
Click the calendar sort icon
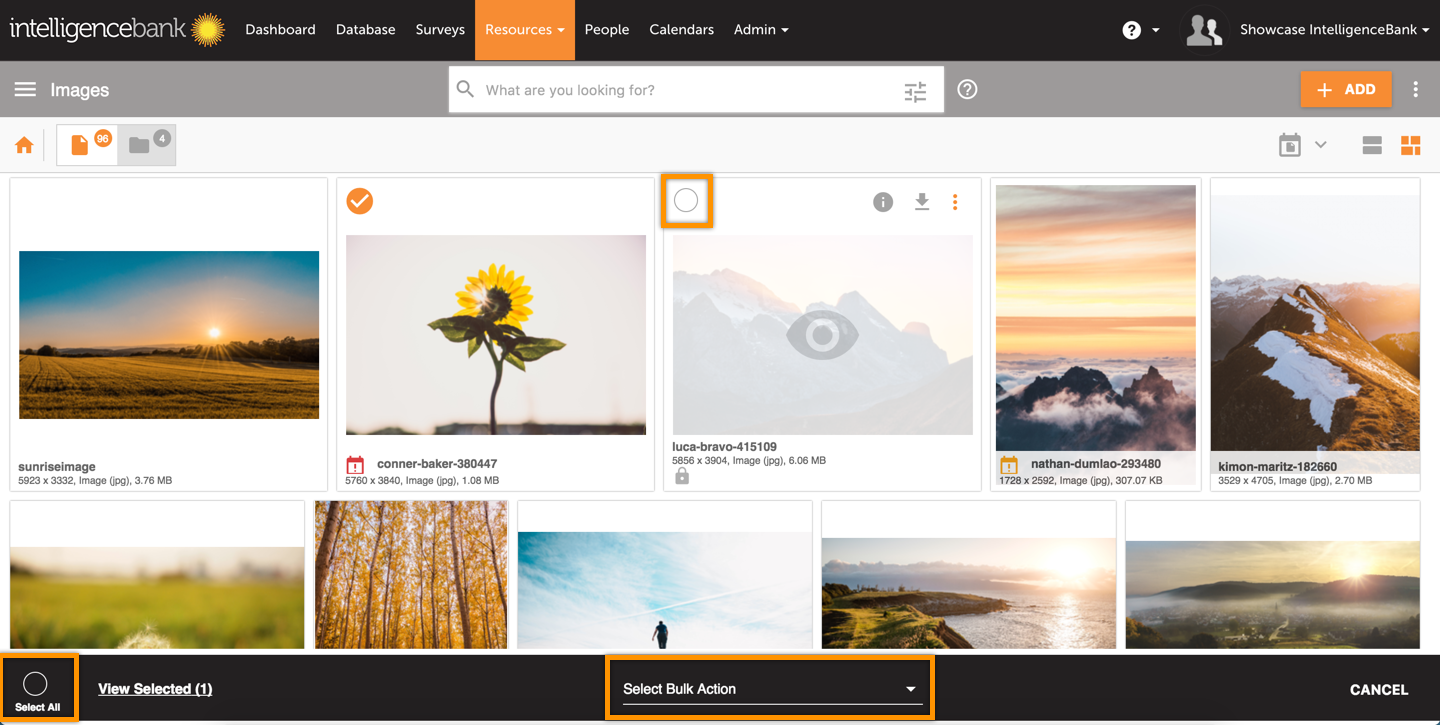tap(1290, 145)
